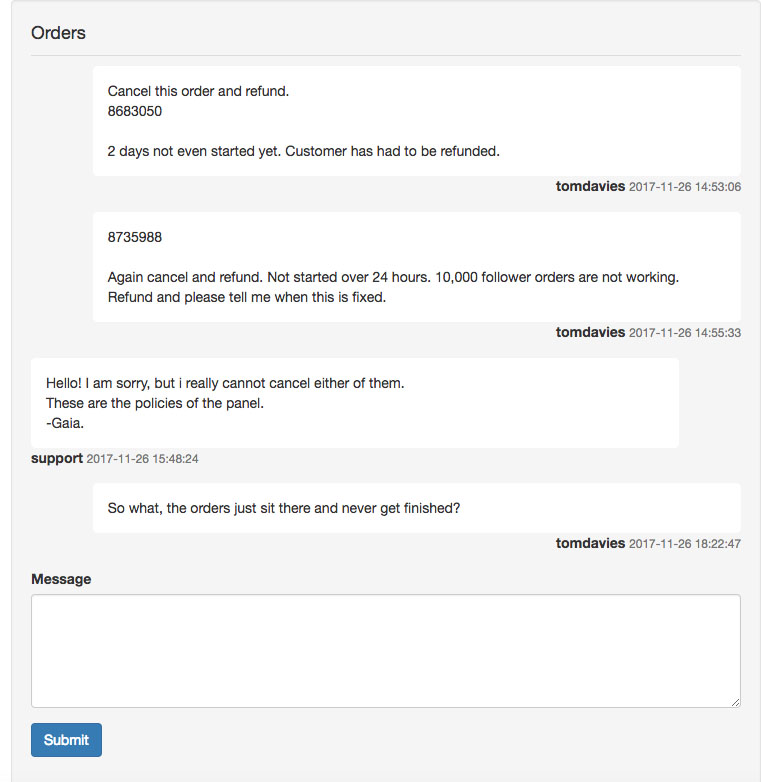This screenshot has height=782, width=761.
Task: Grab the textarea resize handle corner
Action: (x=736, y=702)
